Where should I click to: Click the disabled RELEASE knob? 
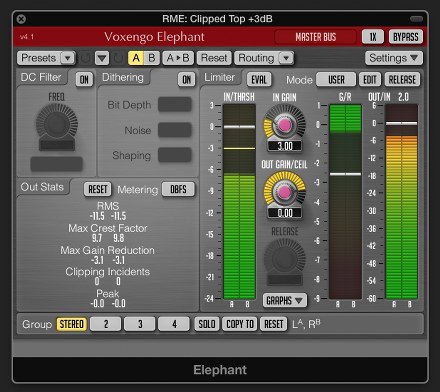click(284, 258)
